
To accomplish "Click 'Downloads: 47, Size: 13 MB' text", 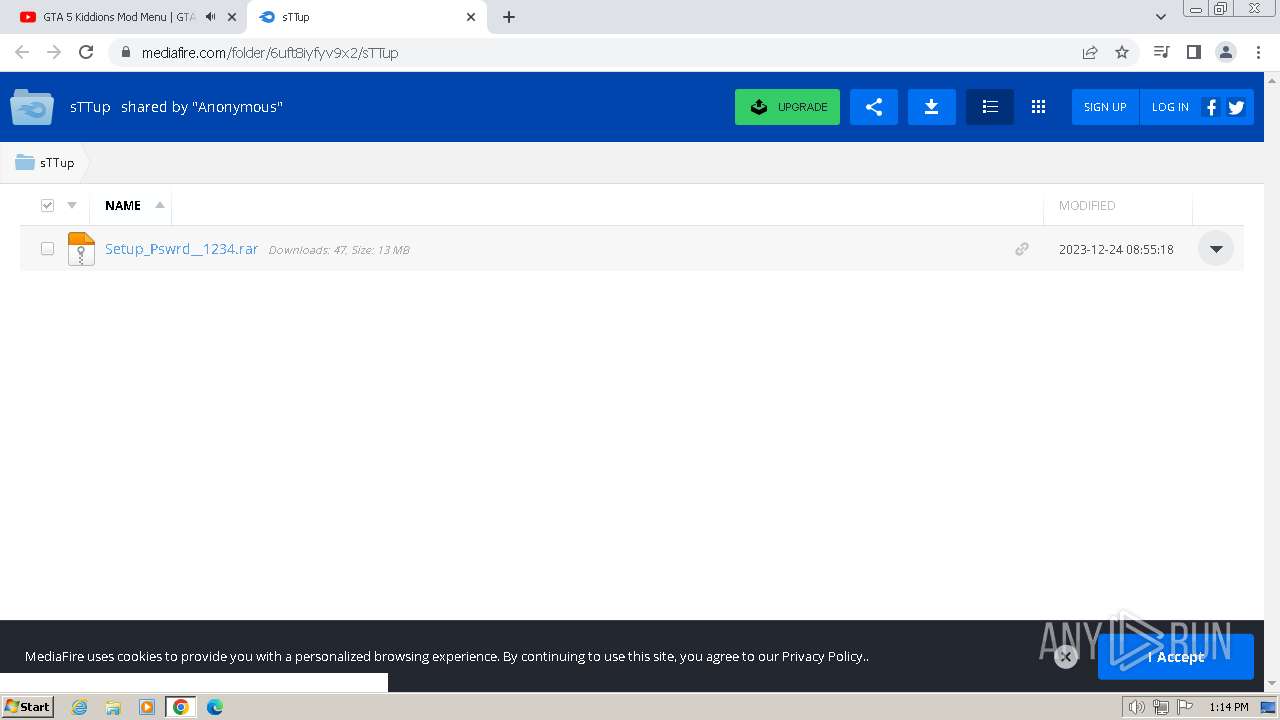I will (x=339, y=250).
